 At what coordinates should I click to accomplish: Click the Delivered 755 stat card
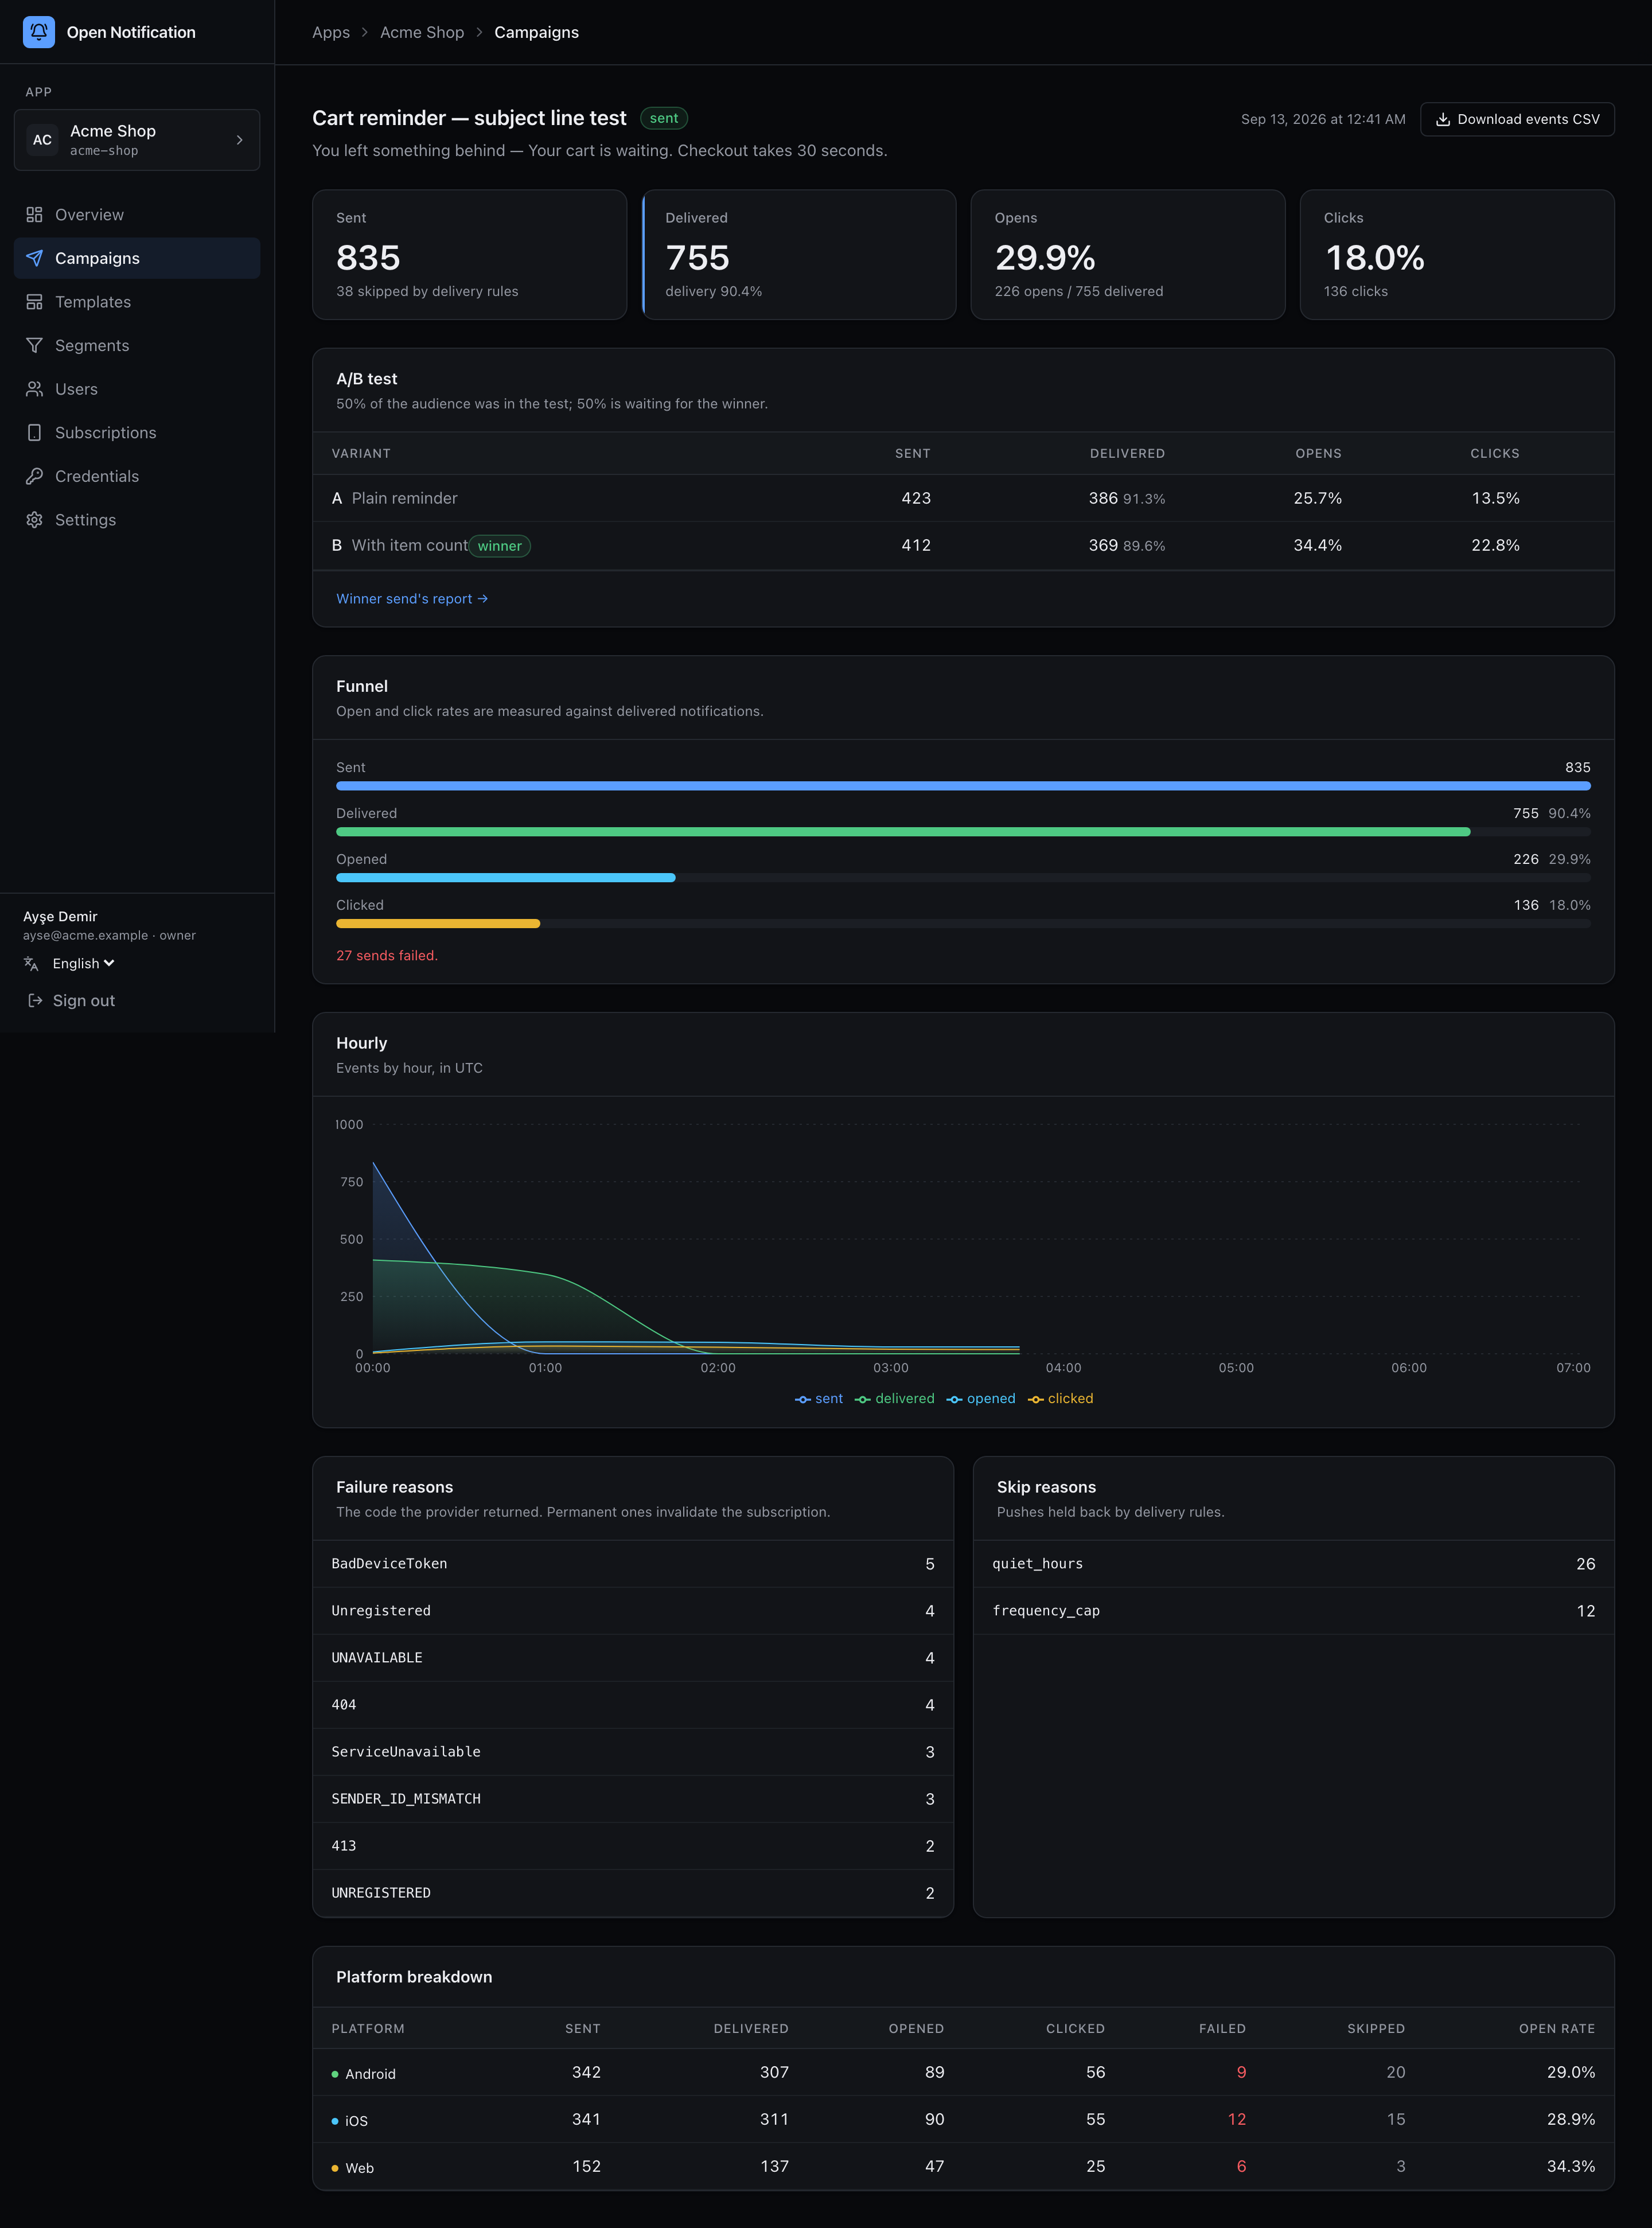tap(799, 255)
